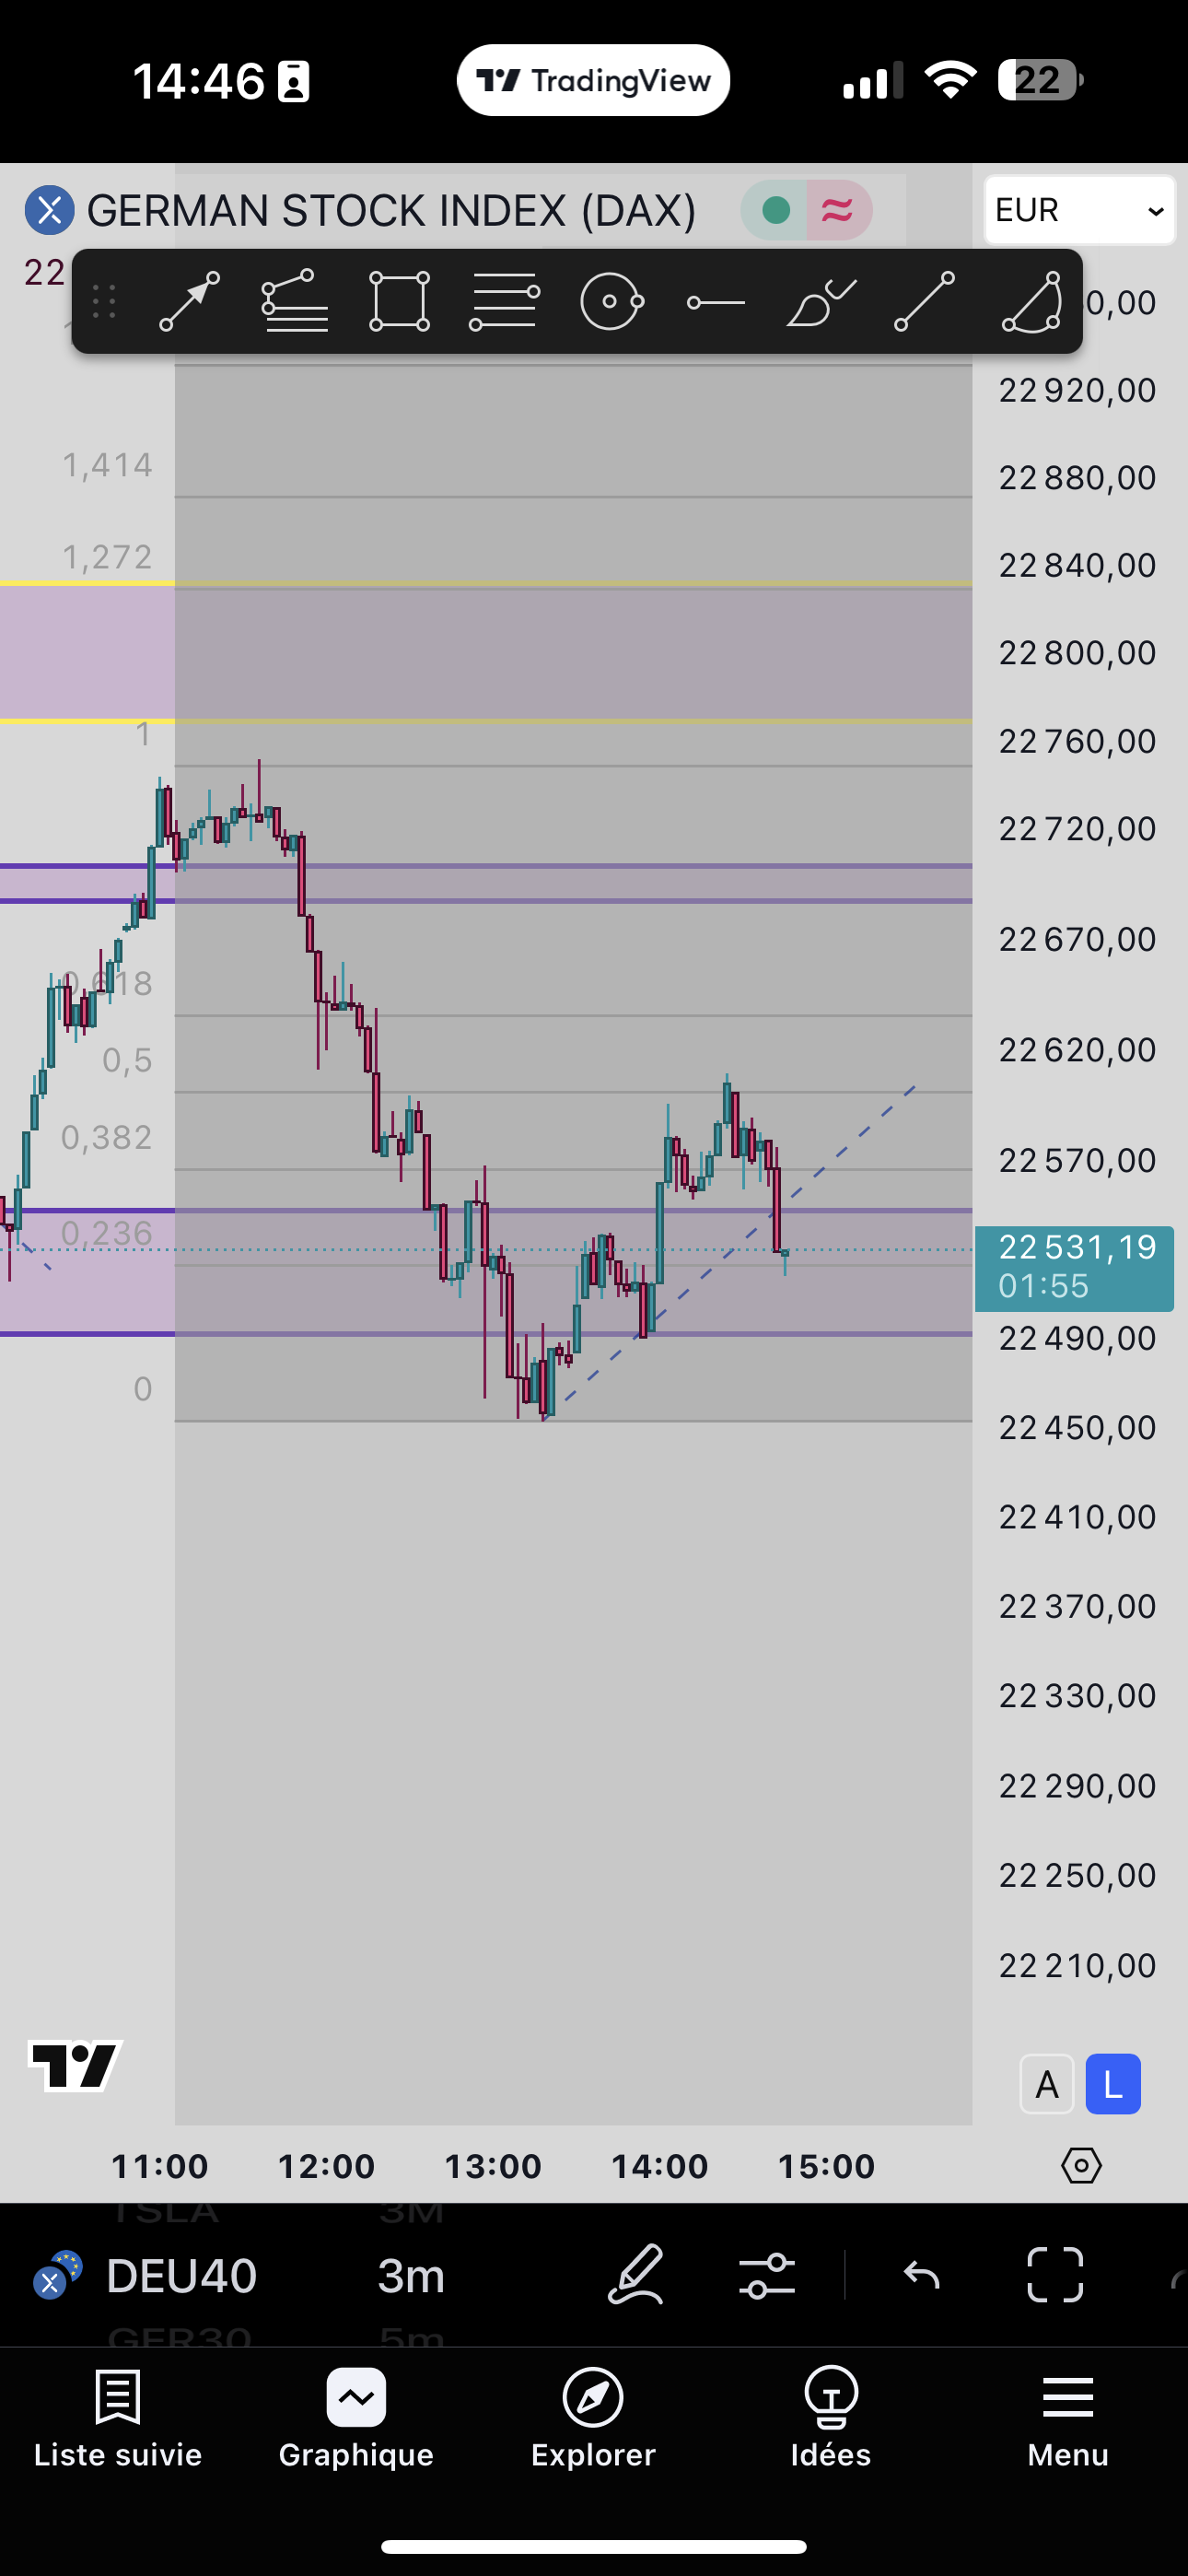This screenshot has height=2576, width=1188.
Task: Open the drawing pencil tools
Action: 636,2275
